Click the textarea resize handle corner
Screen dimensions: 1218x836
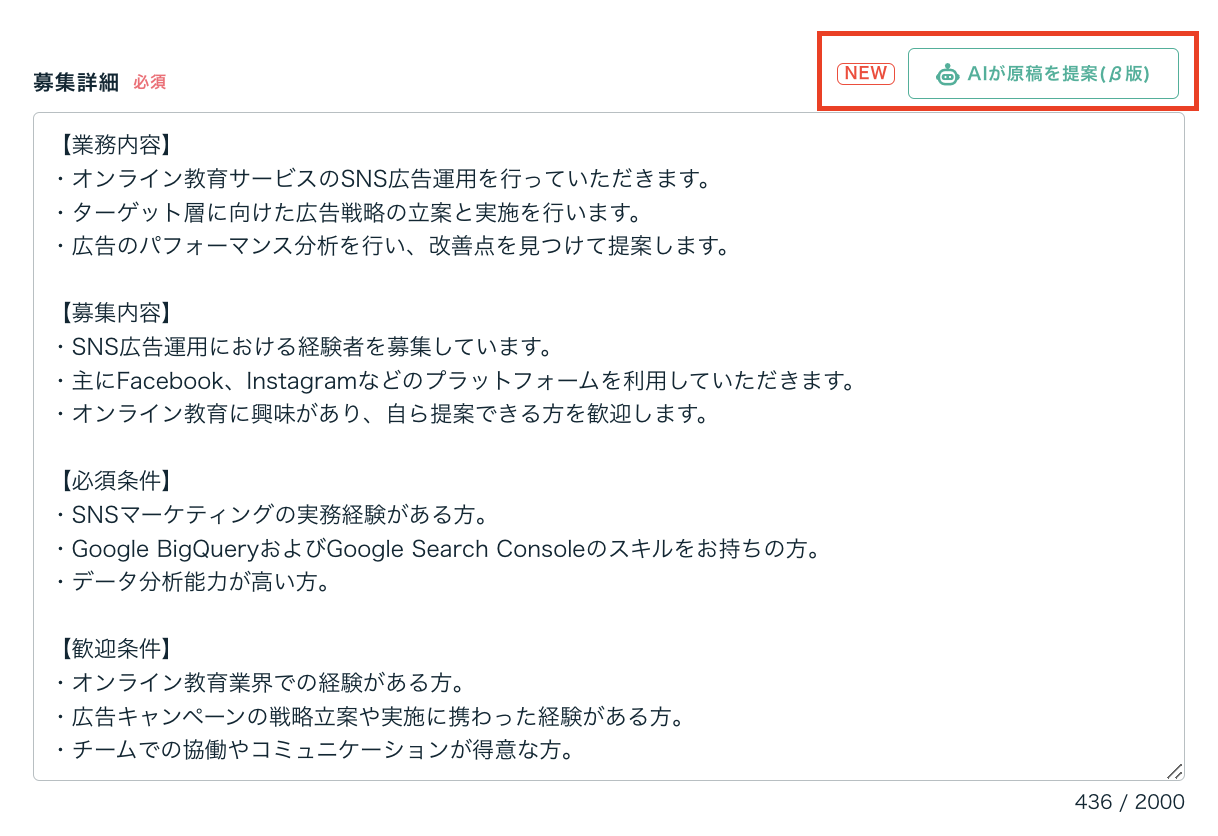point(1175,771)
